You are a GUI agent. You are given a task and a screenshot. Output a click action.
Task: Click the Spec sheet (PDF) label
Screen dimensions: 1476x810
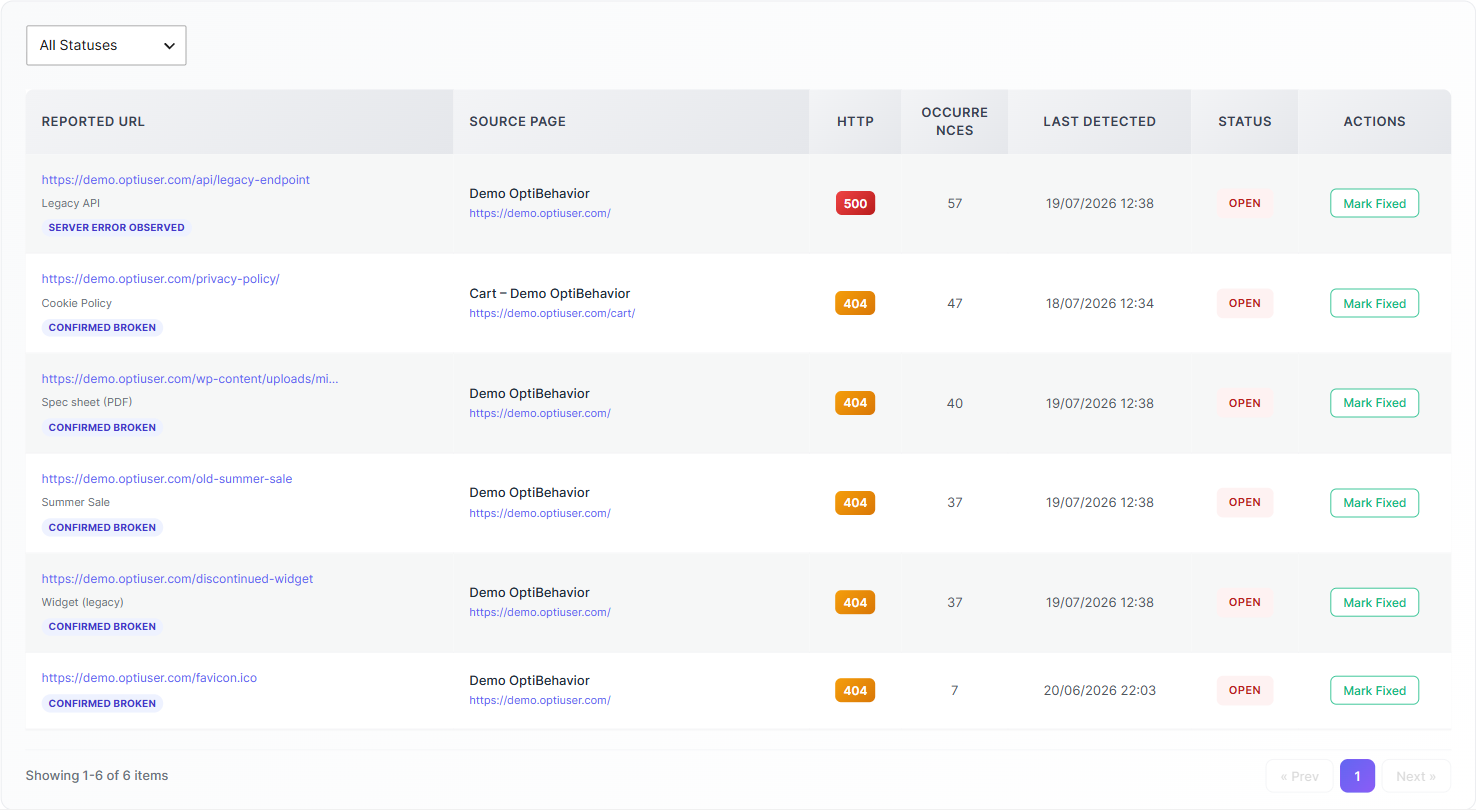pos(87,402)
